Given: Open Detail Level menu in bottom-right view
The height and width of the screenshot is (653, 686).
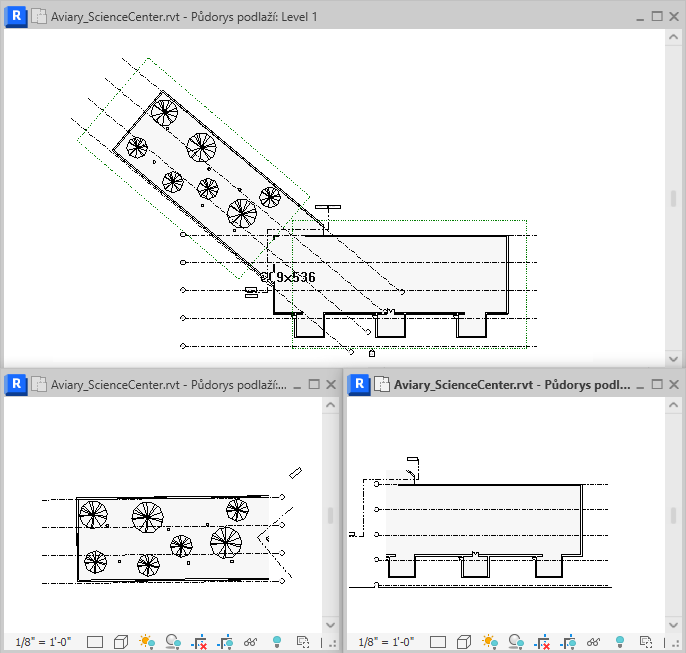Looking at the screenshot, I should [x=438, y=642].
